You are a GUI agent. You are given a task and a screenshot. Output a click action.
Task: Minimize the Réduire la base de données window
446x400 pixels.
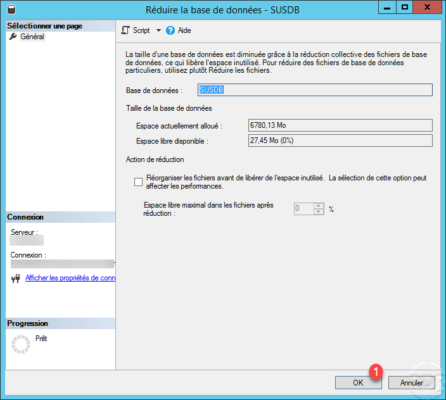pyautogui.click(x=387, y=8)
